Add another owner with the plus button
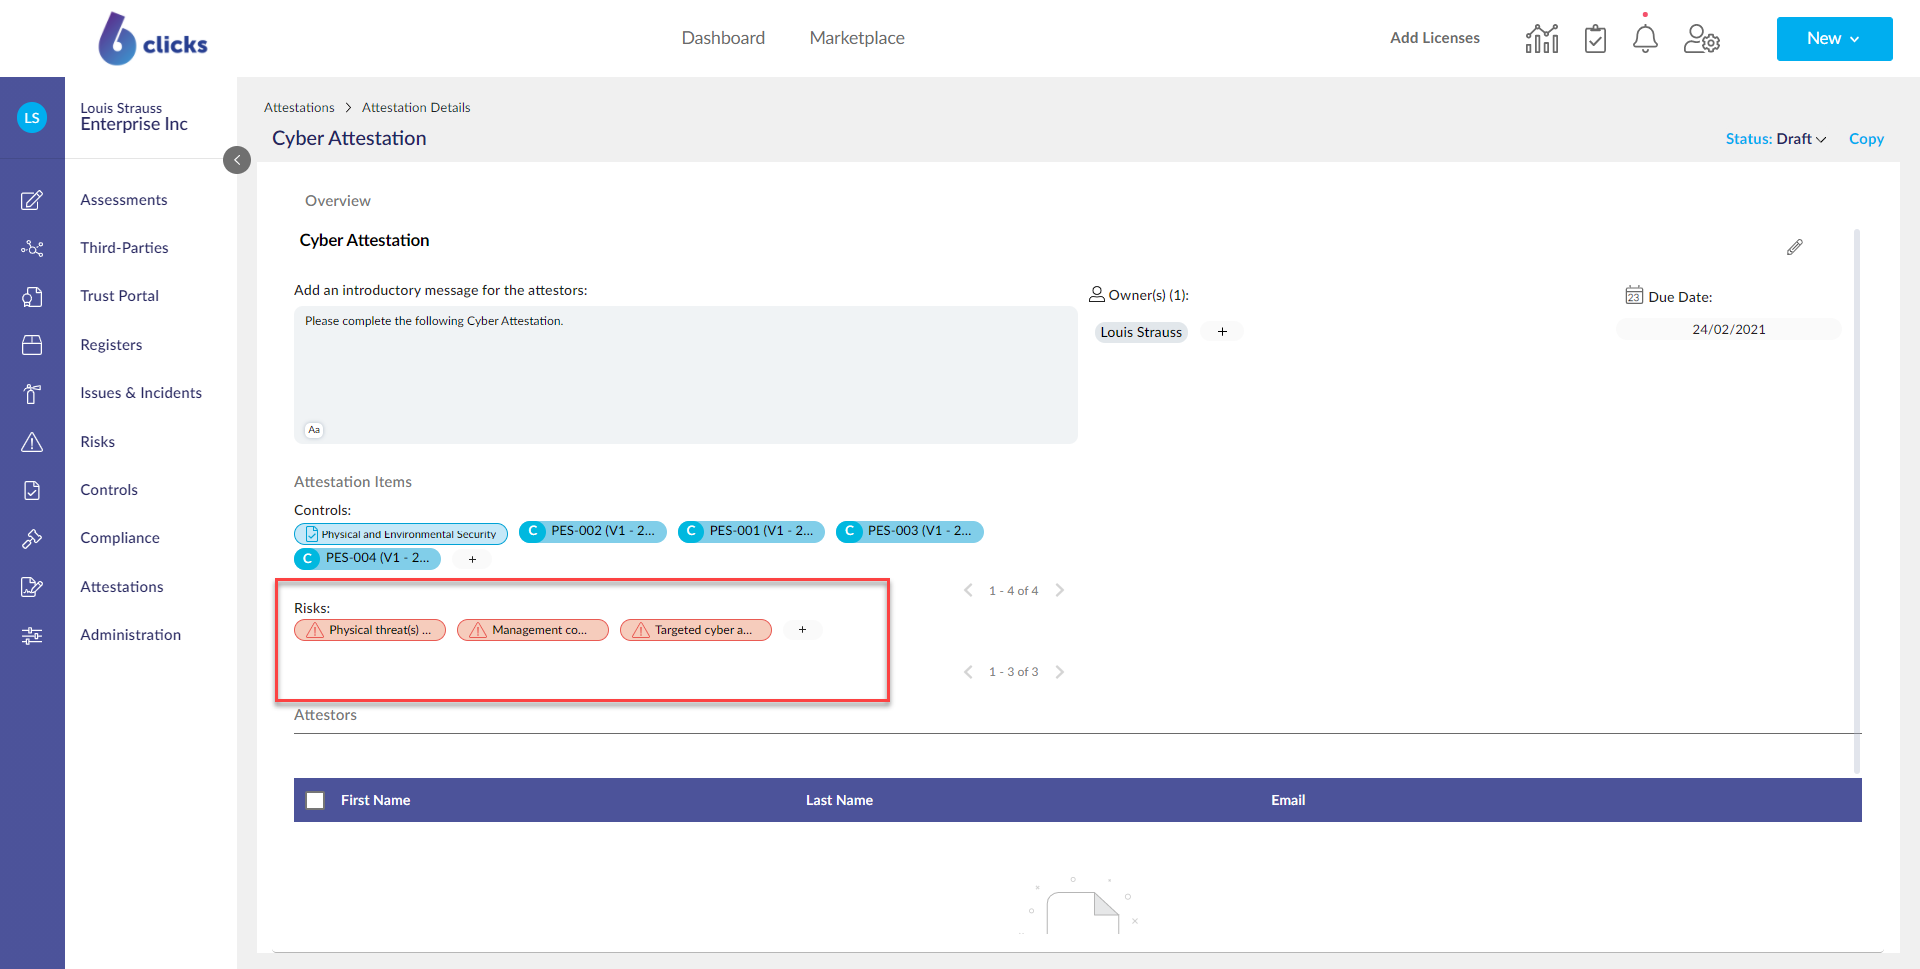 pos(1222,332)
